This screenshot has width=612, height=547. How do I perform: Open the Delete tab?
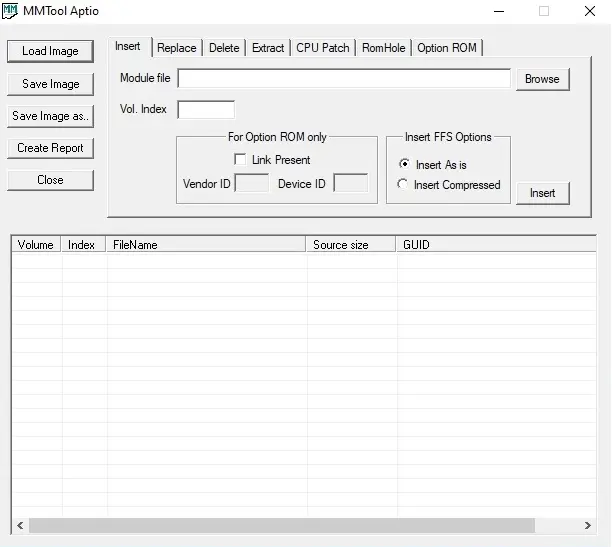click(224, 48)
